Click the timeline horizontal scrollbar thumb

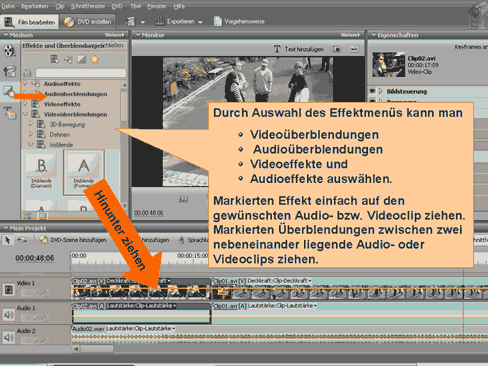(96, 349)
